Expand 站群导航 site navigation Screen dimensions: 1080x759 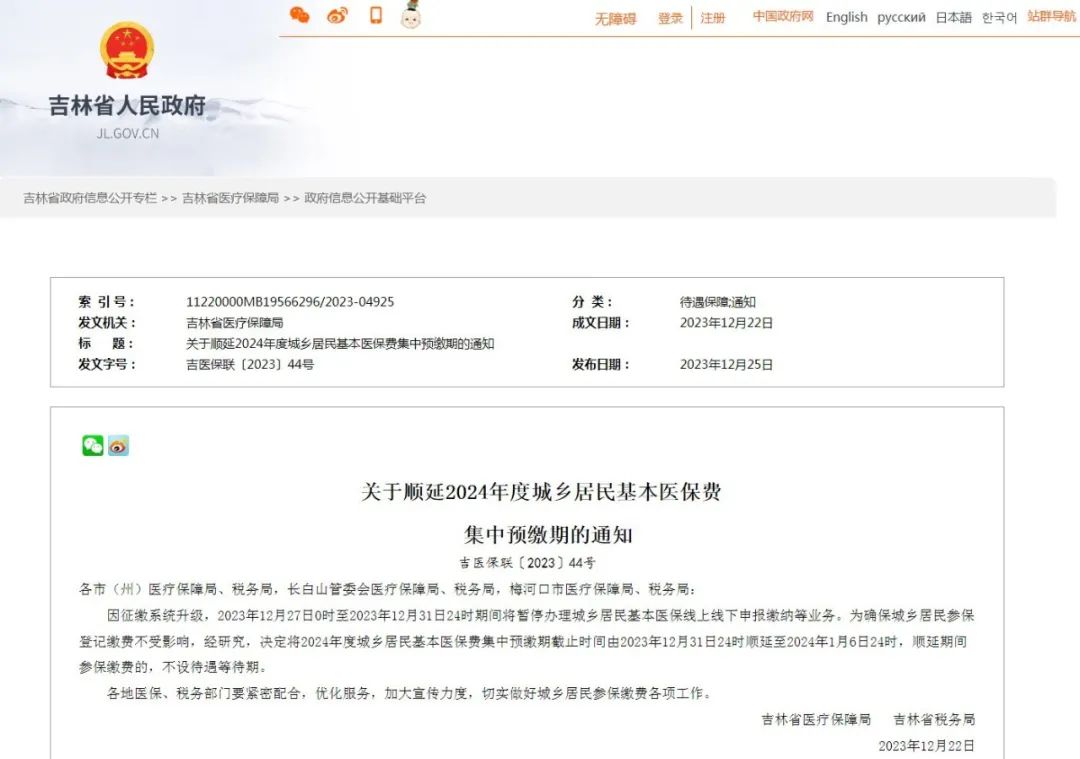coord(1052,17)
